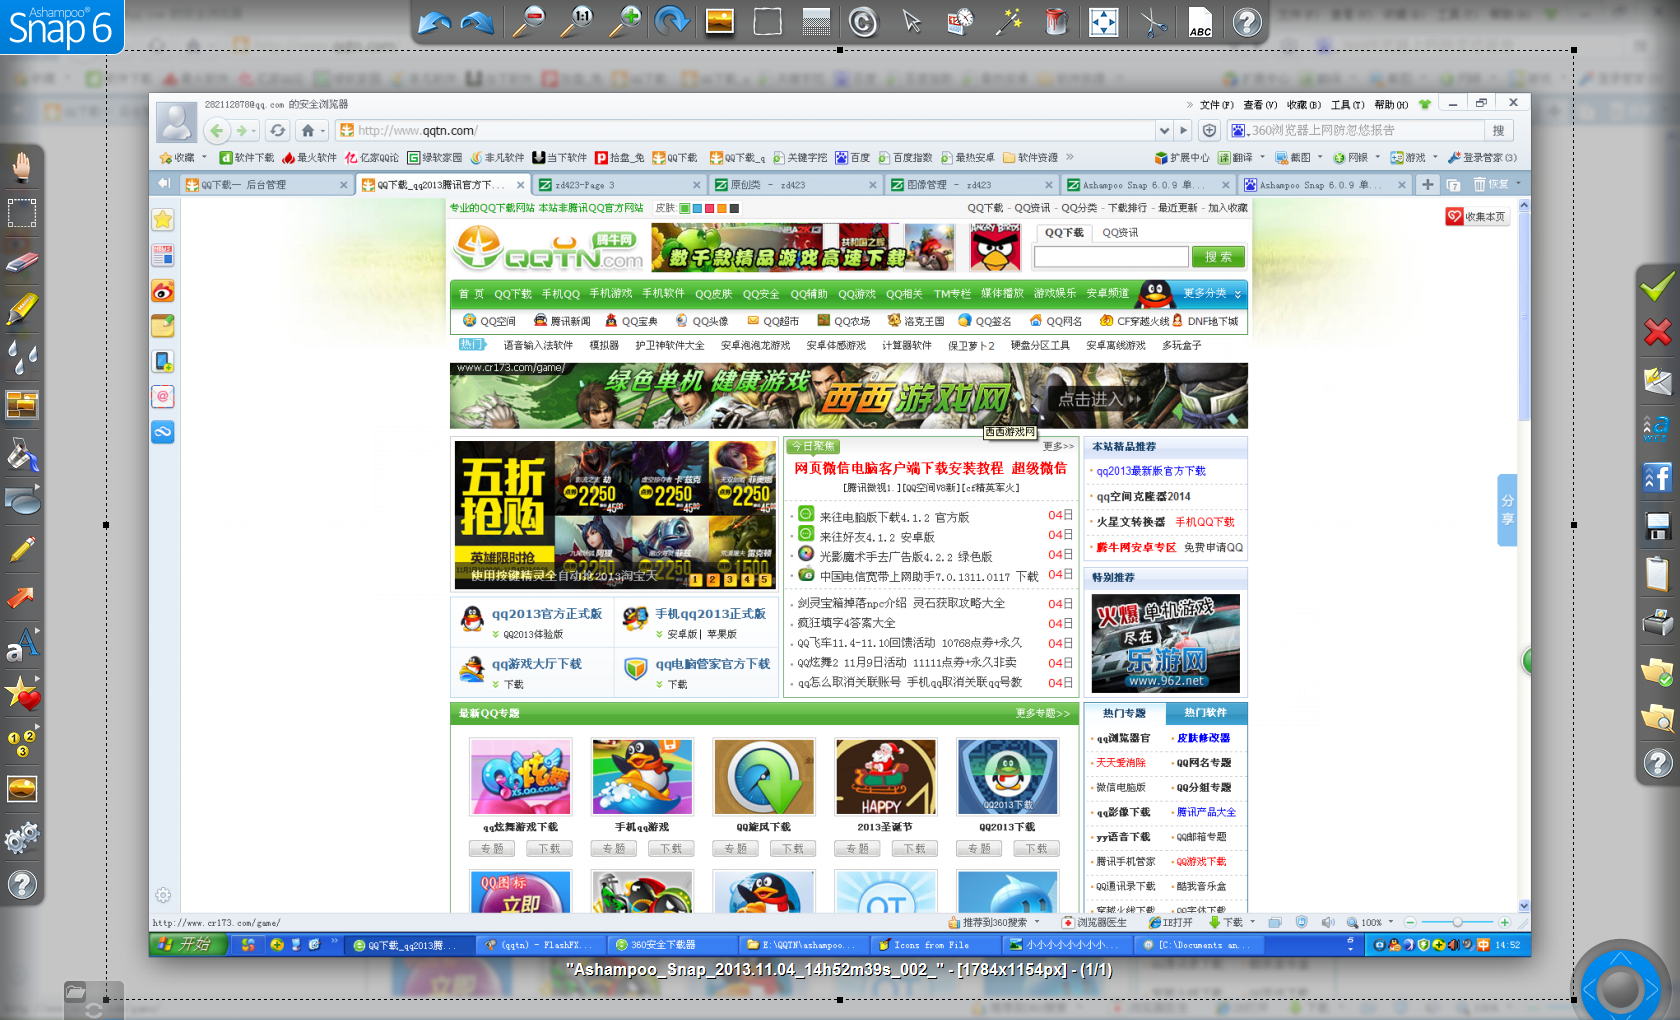This screenshot has height=1020, width=1680.
Task: Choose the text tool with letter A
Action: point(22,645)
